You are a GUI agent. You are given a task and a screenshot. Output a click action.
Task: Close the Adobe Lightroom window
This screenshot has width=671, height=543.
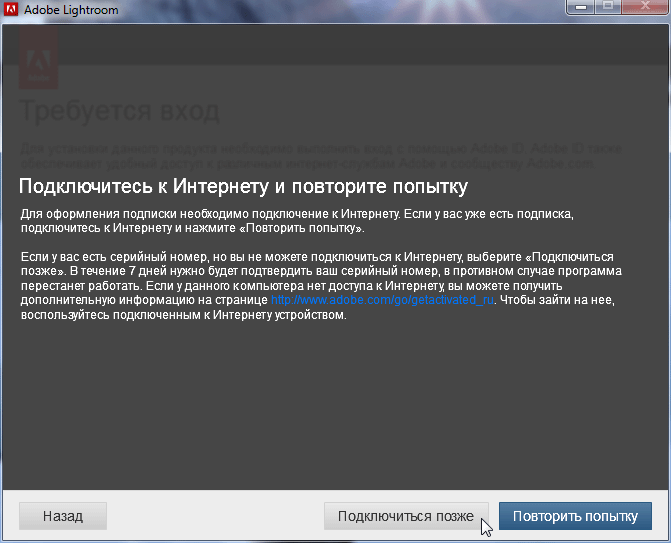click(645, 6)
